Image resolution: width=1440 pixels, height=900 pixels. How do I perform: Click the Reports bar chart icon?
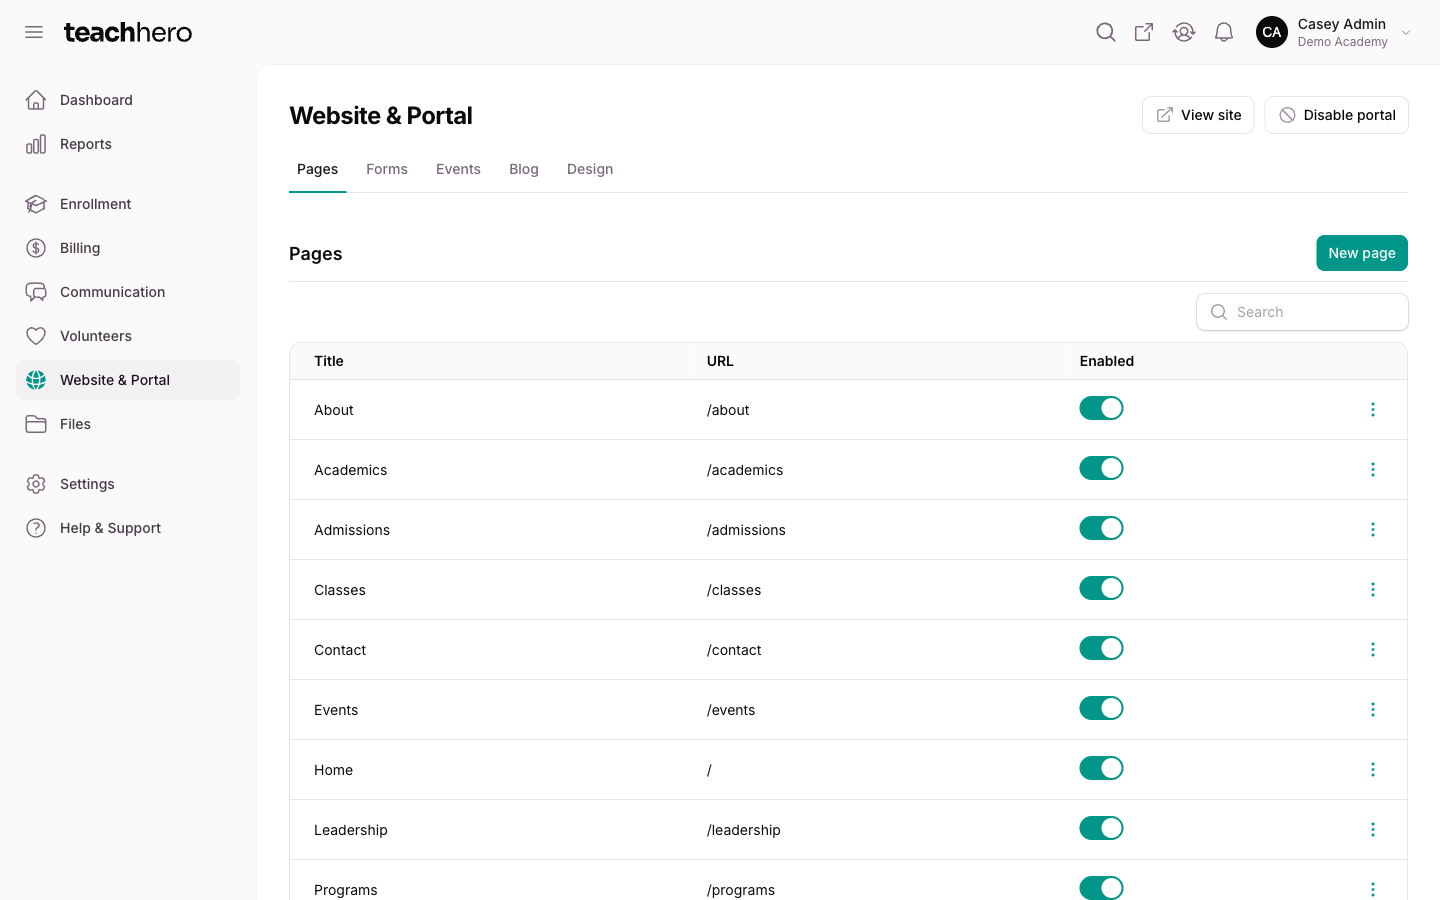(x=36, y=144)
